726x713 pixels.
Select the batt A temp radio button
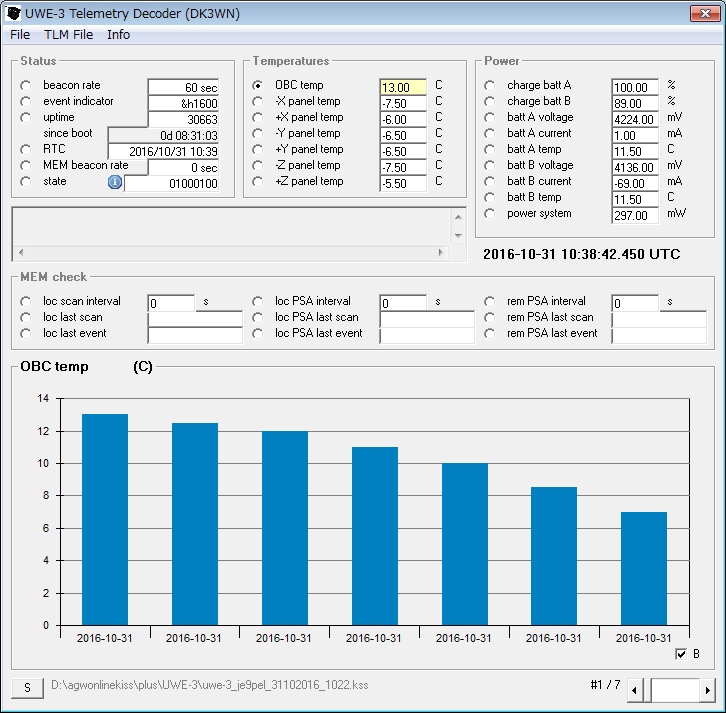point(489,150)
